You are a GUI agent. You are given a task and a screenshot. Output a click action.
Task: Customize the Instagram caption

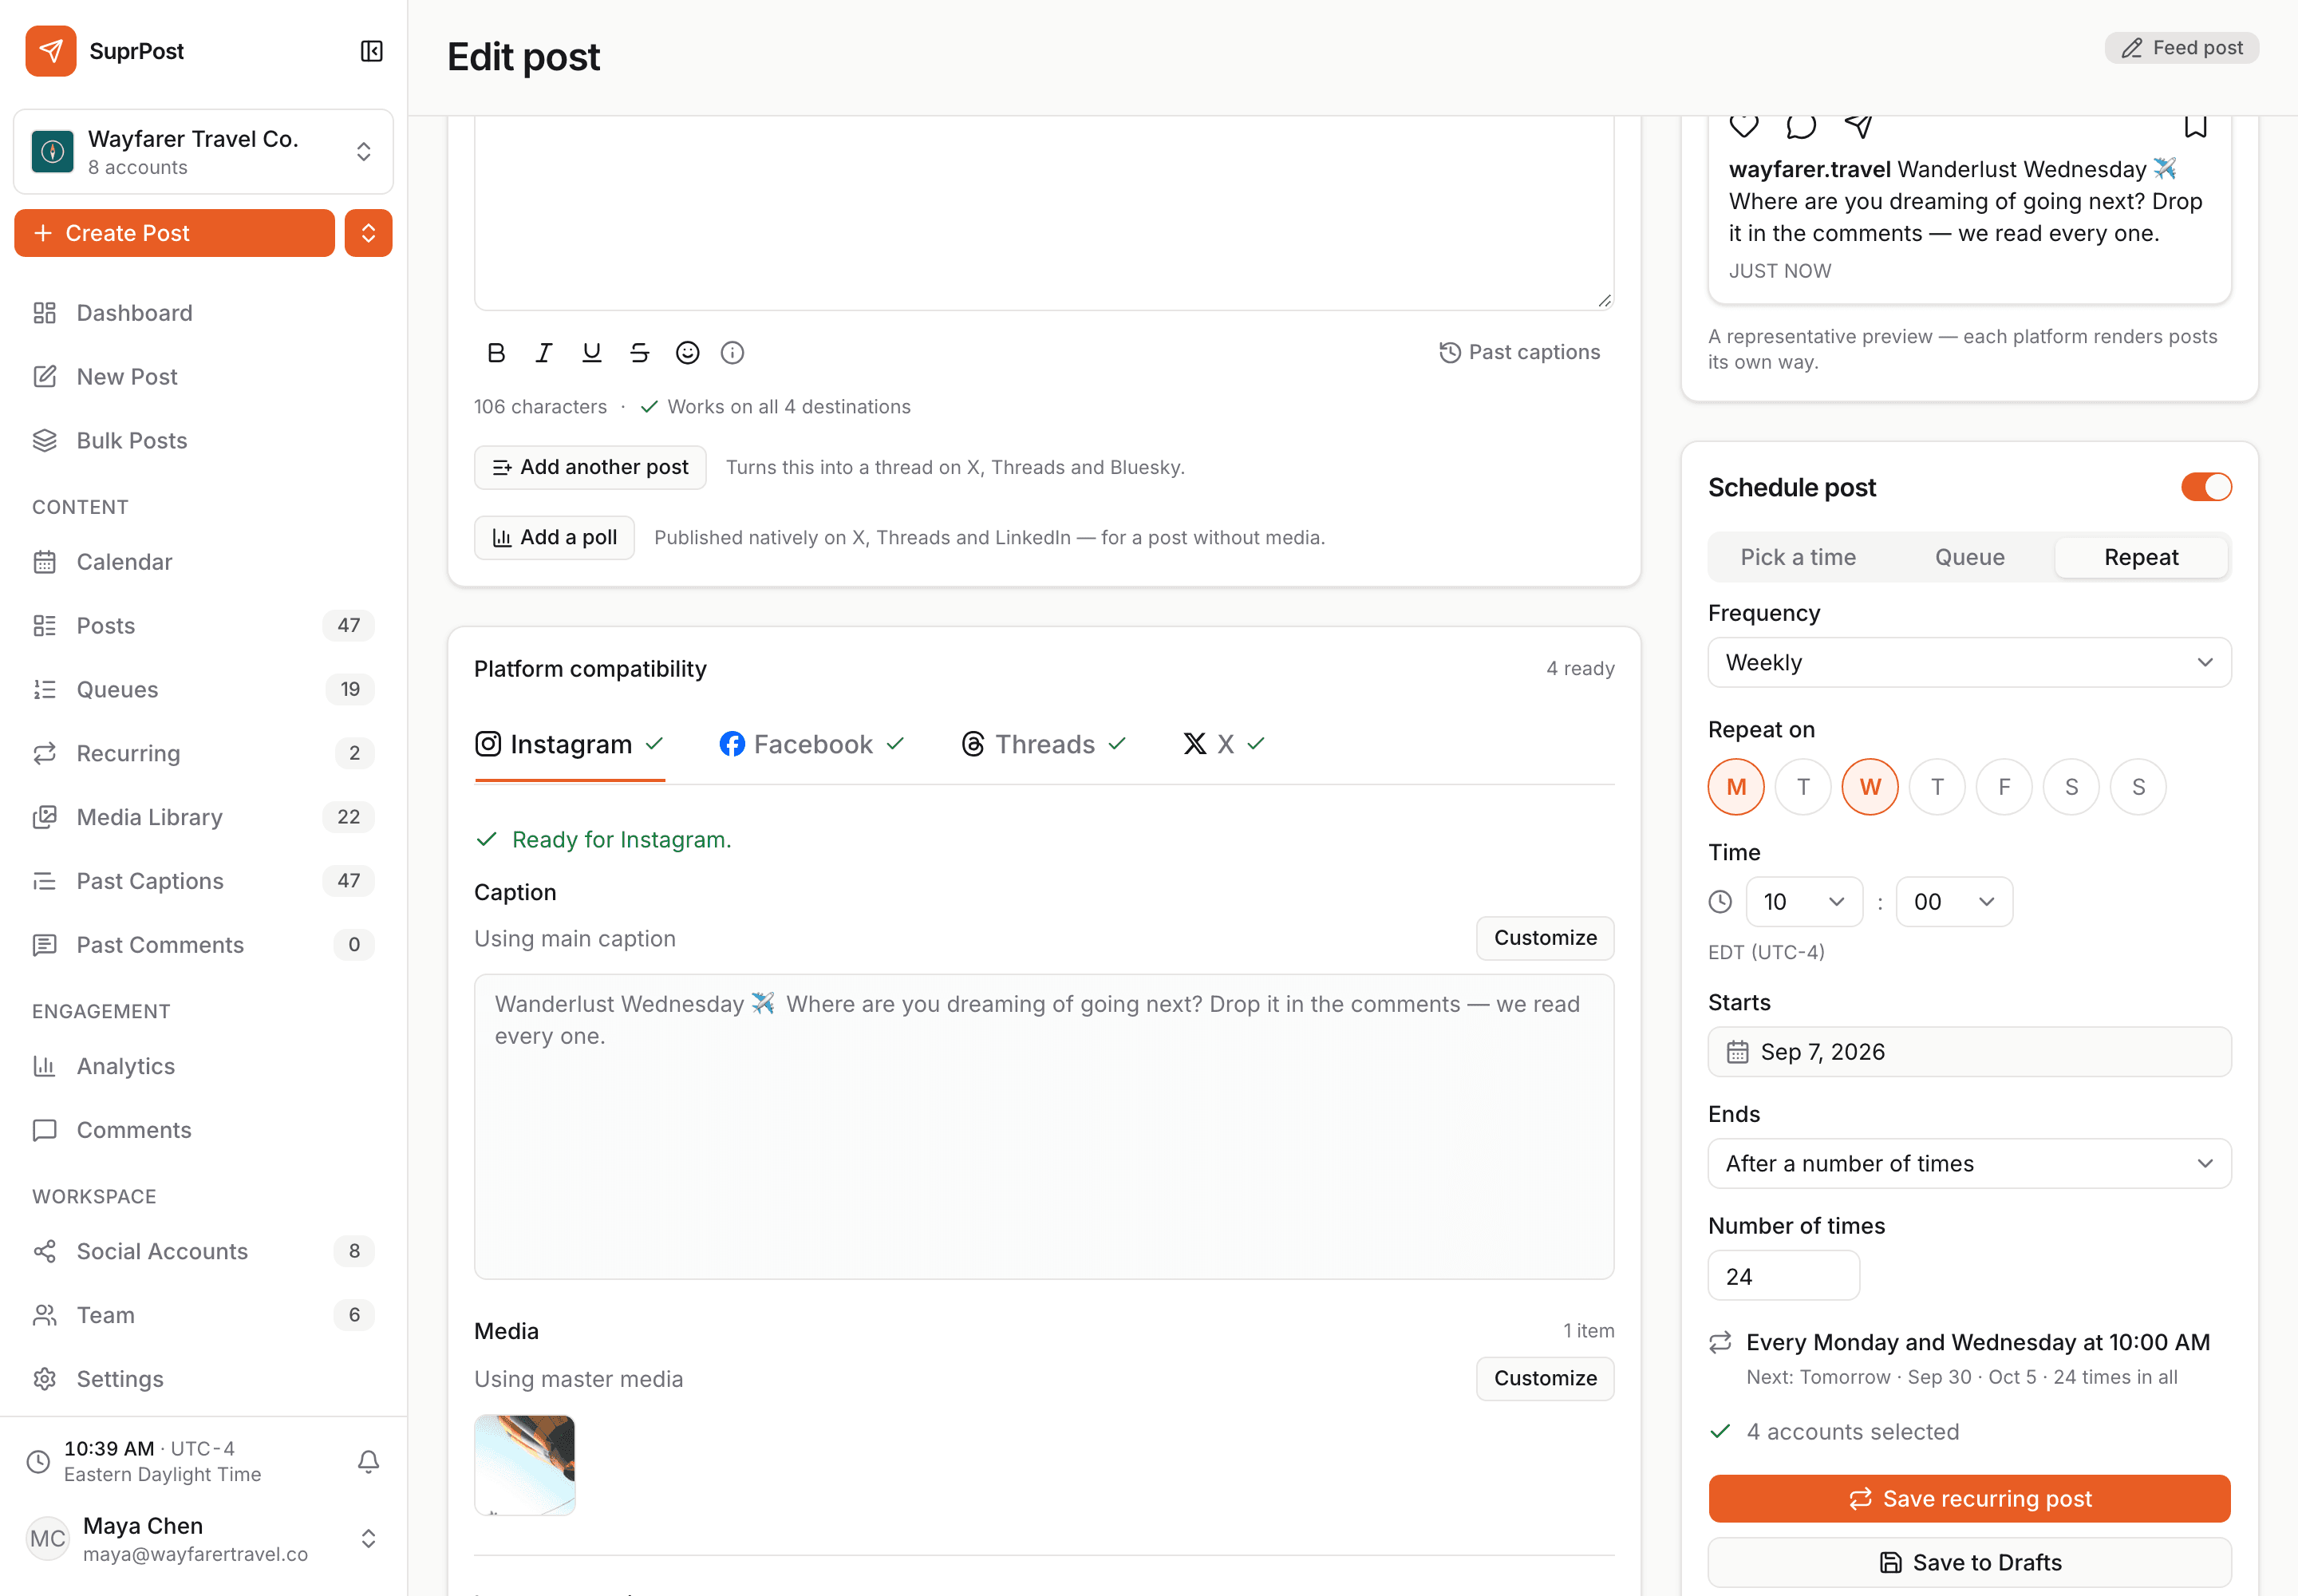pos(1545,939)
